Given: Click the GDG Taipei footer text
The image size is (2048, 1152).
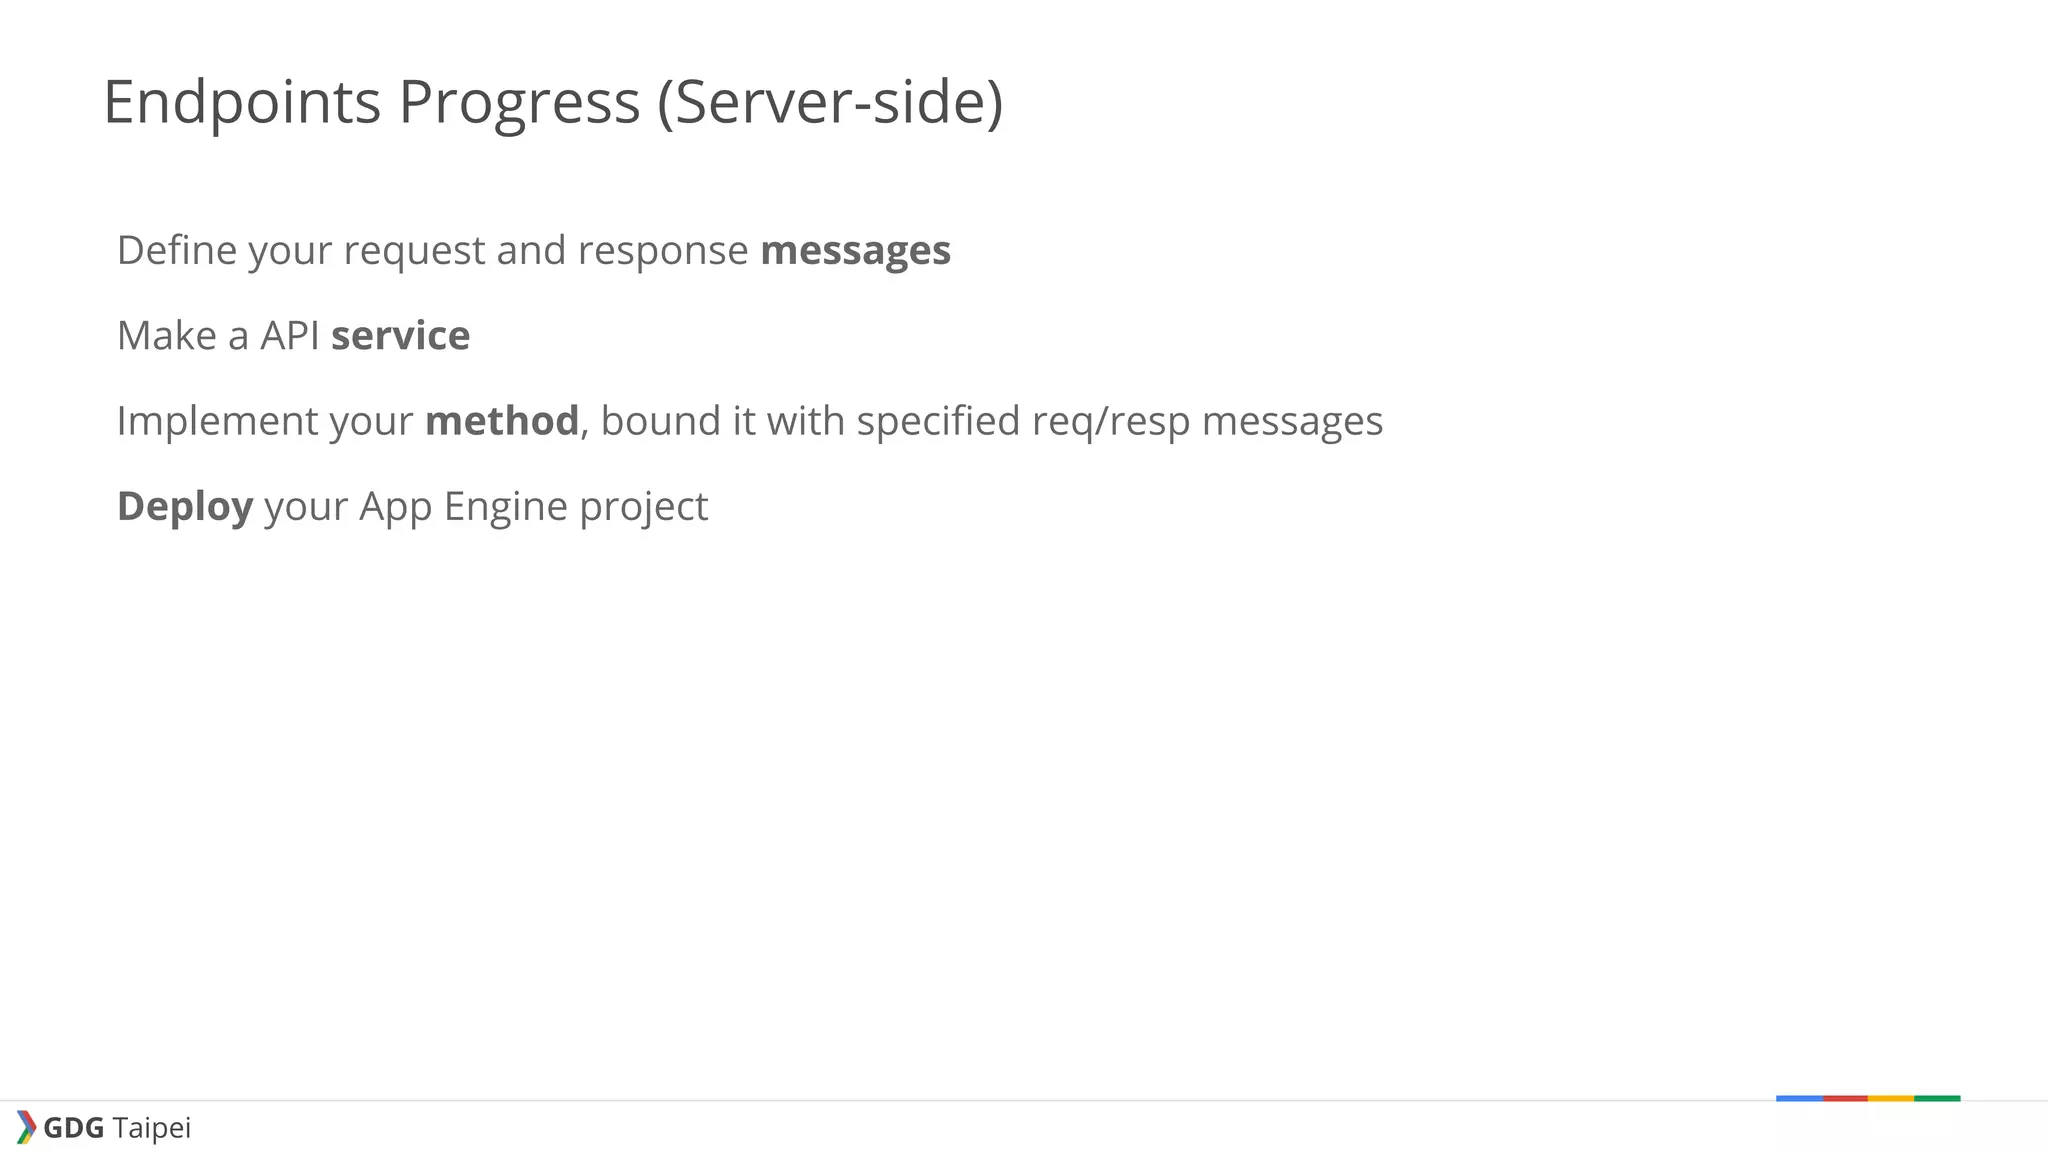Looking at the screenshot, I should click(x=116, y=1128).
